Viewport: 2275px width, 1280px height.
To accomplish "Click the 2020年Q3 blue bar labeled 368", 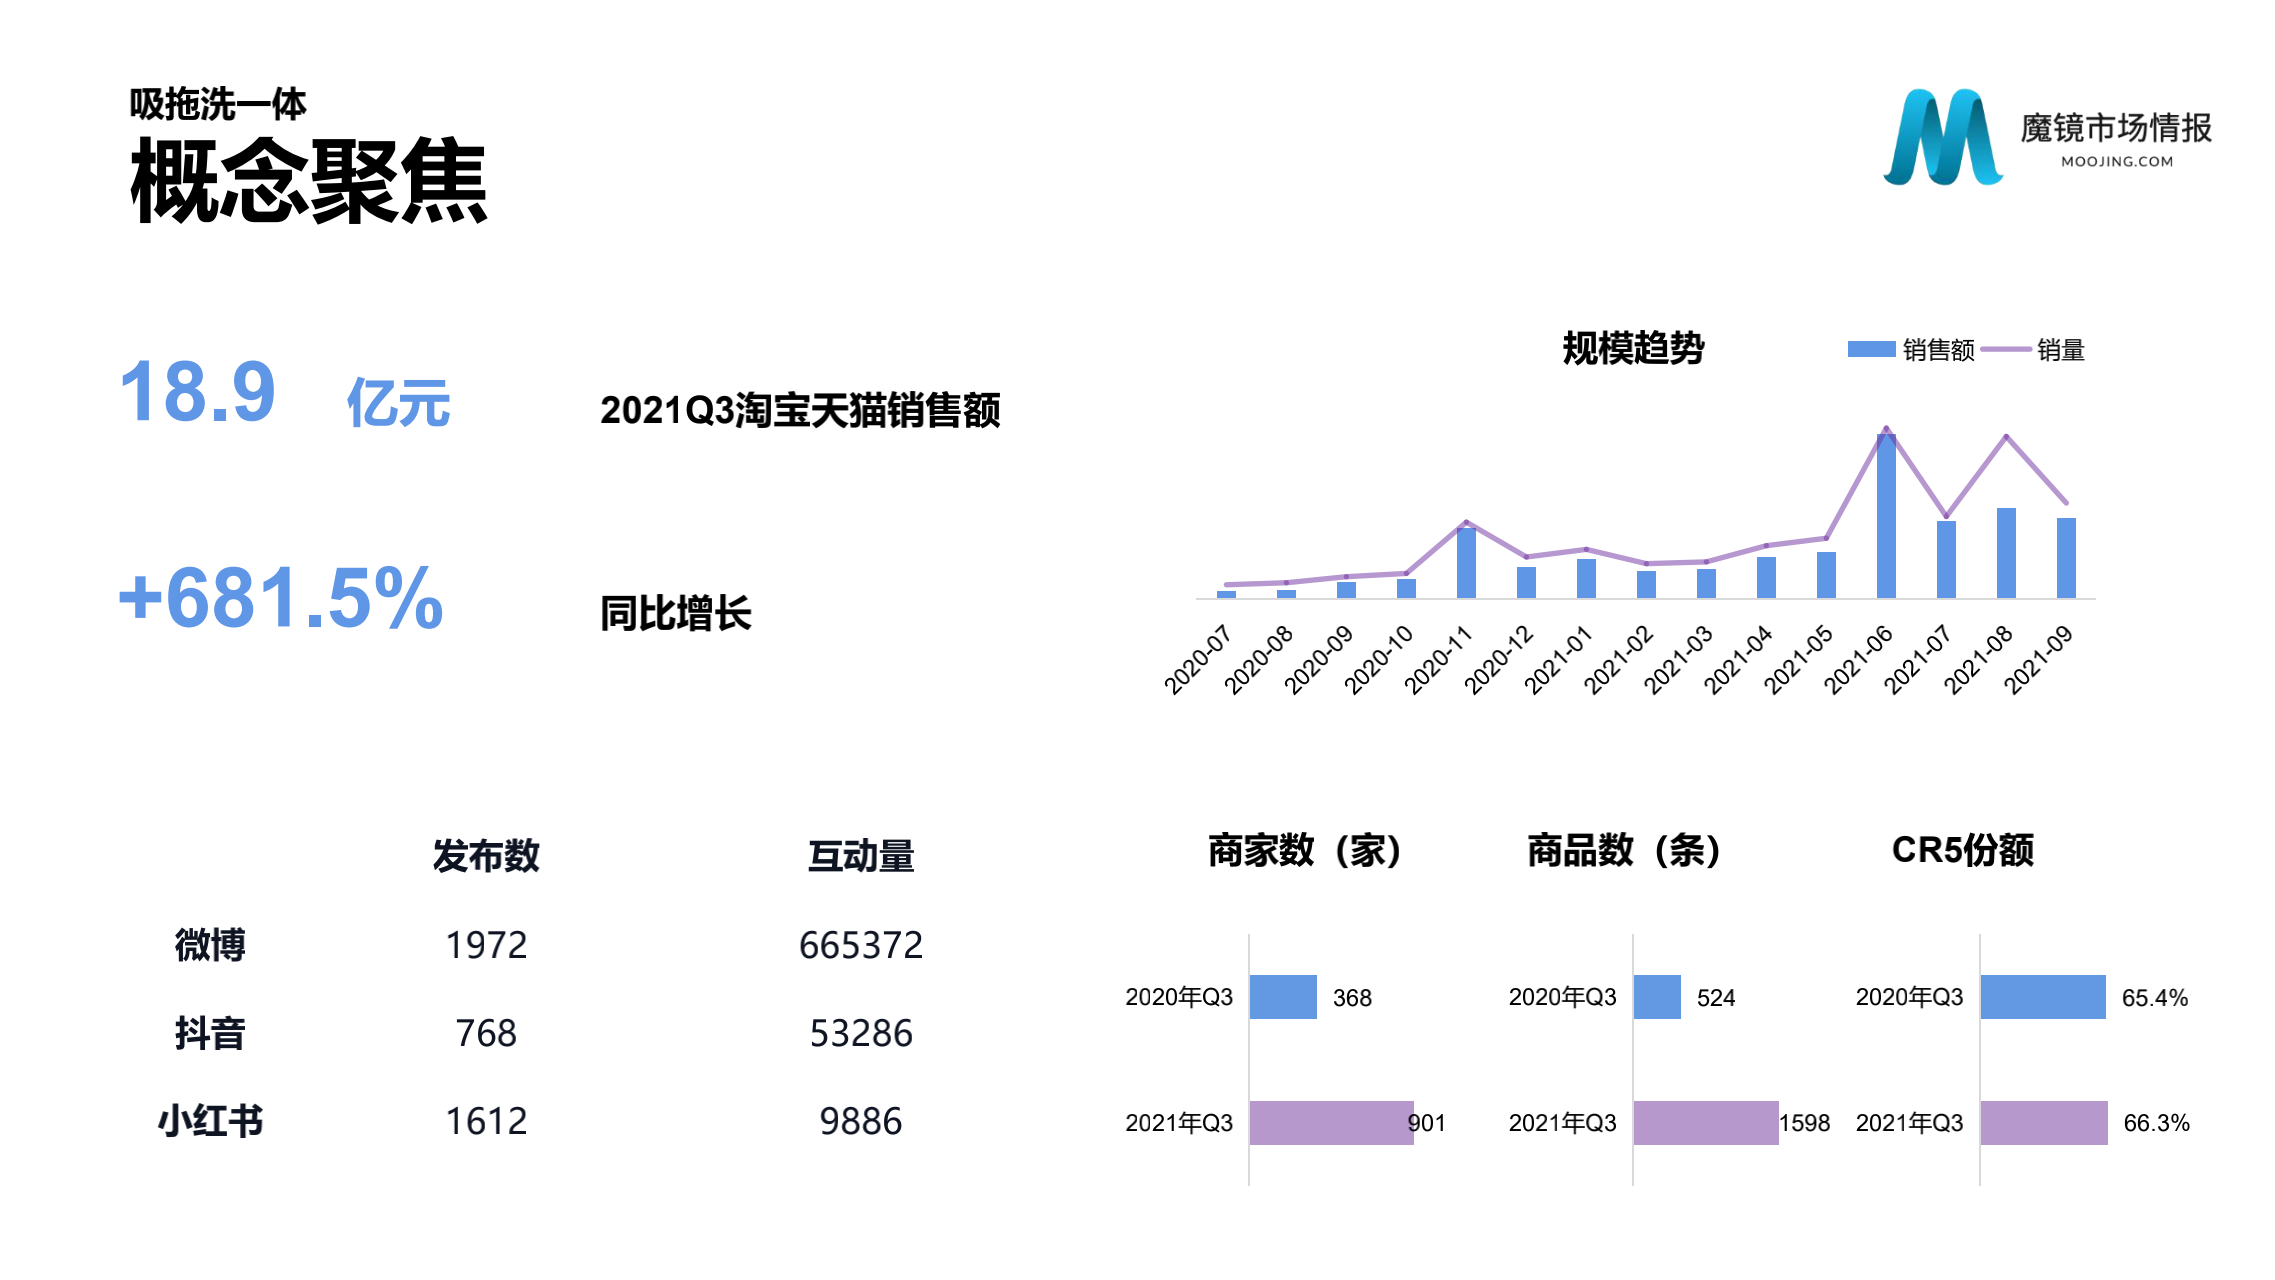I will [x=1283, y=997].
